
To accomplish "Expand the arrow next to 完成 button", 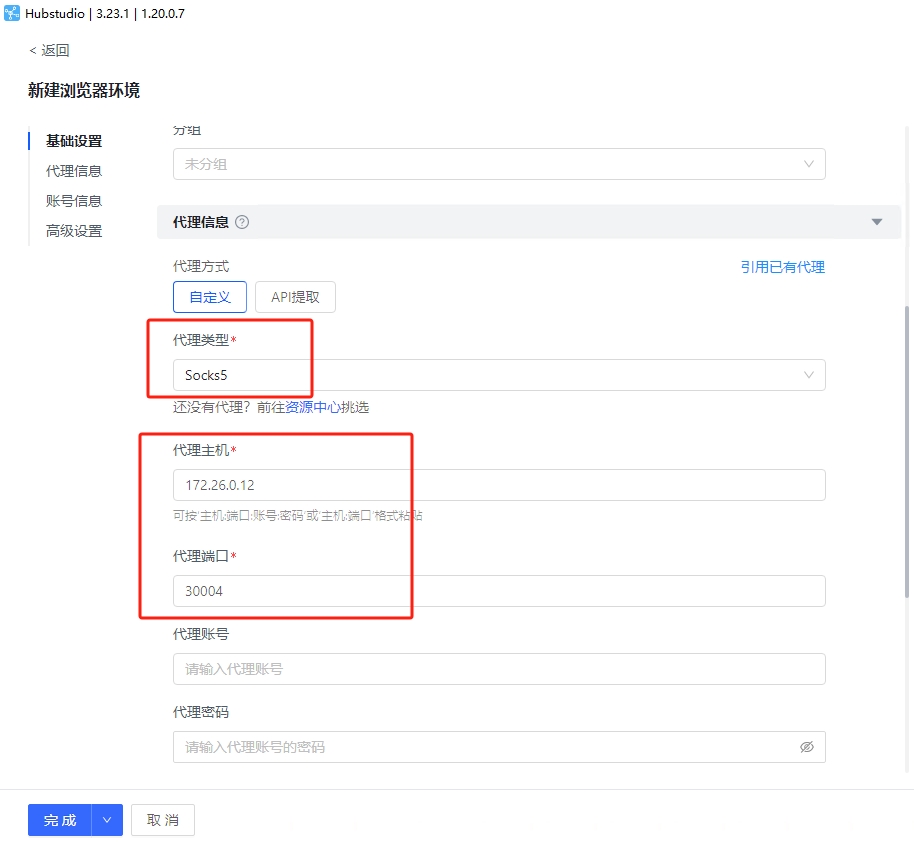I will click(107, 820).
